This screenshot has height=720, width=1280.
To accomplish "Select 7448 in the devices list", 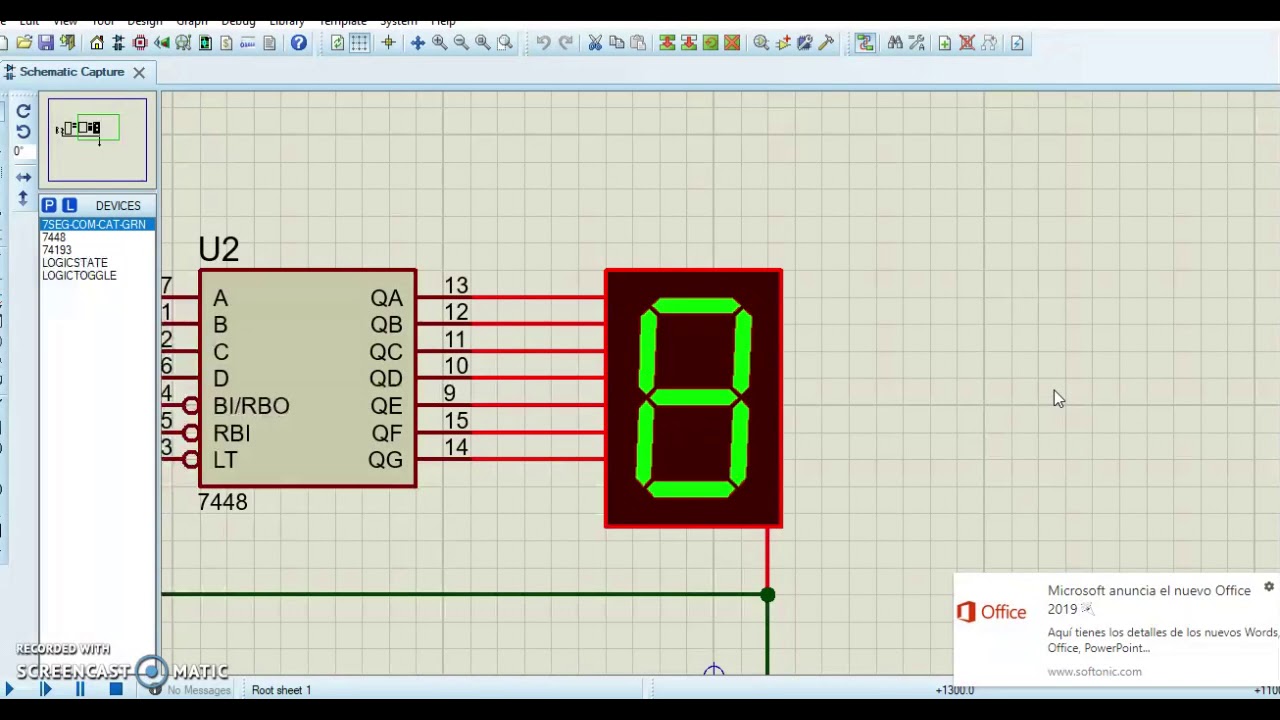I will pos(54,238).
